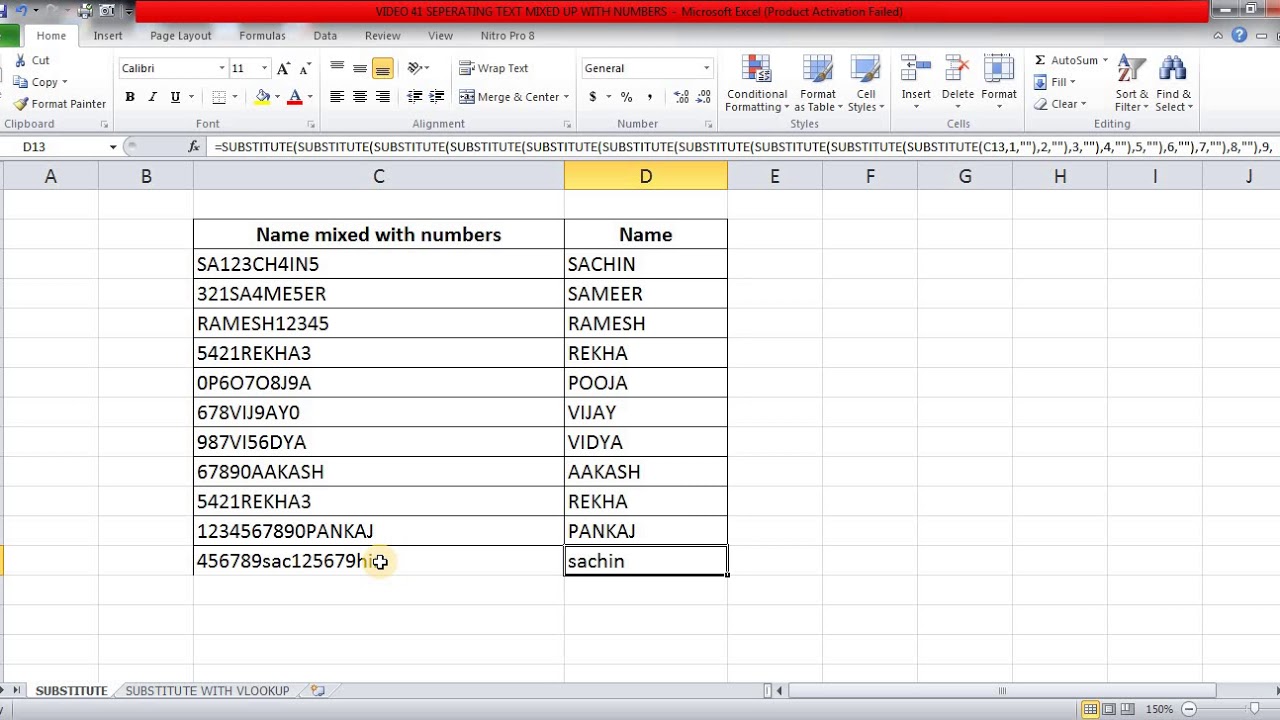Open Font dialog launcher
The image size is (1280, 720).
[x=311, y=124]
